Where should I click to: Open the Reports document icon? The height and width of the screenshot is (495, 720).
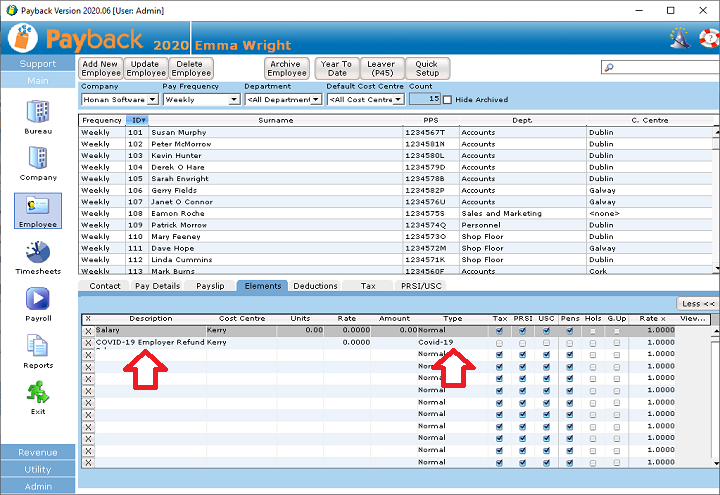pyautogui.click(x=38, y=346)
